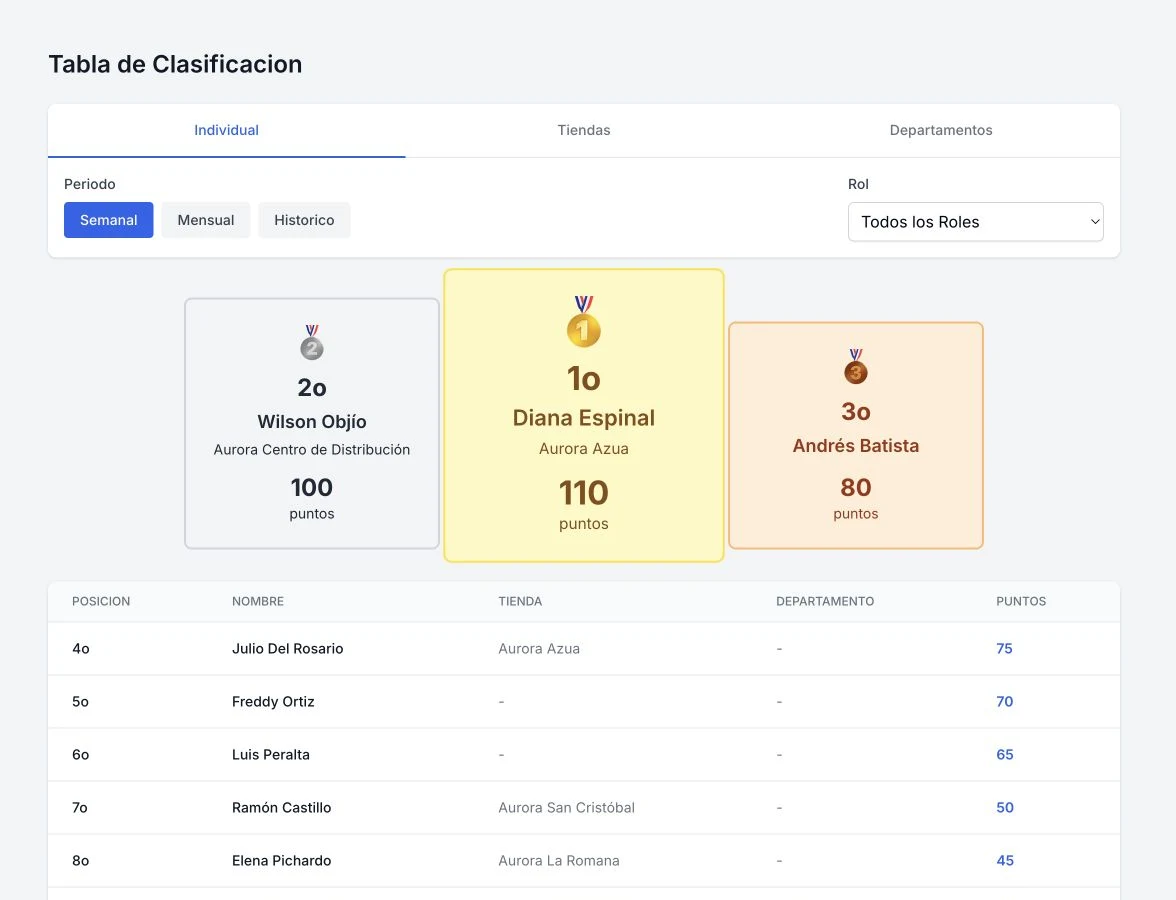Click the Andrés Batista third place card
The height and width of the screenshot is (900, 1176).
[x=856, y=435]
